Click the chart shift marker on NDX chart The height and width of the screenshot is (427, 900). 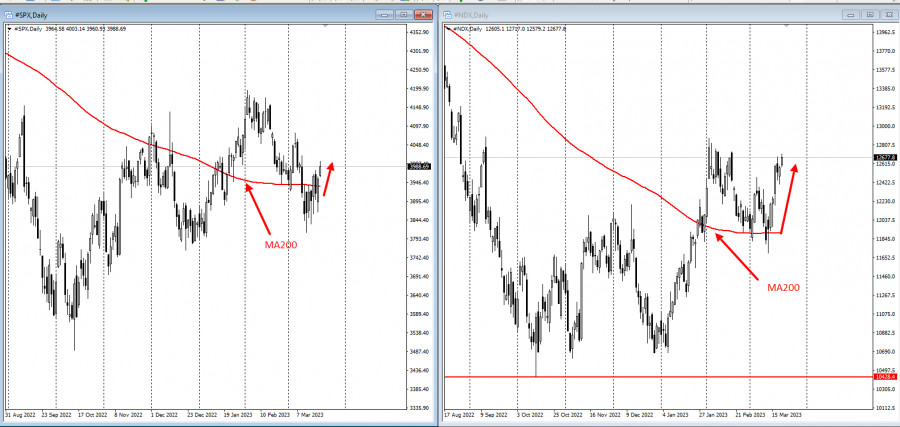pos(786,26)
